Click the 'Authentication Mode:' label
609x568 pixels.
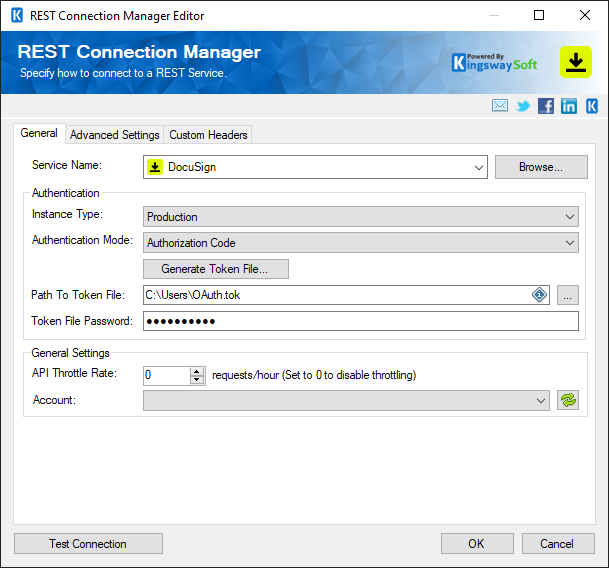pyautogui.click(x=82, y=240)
